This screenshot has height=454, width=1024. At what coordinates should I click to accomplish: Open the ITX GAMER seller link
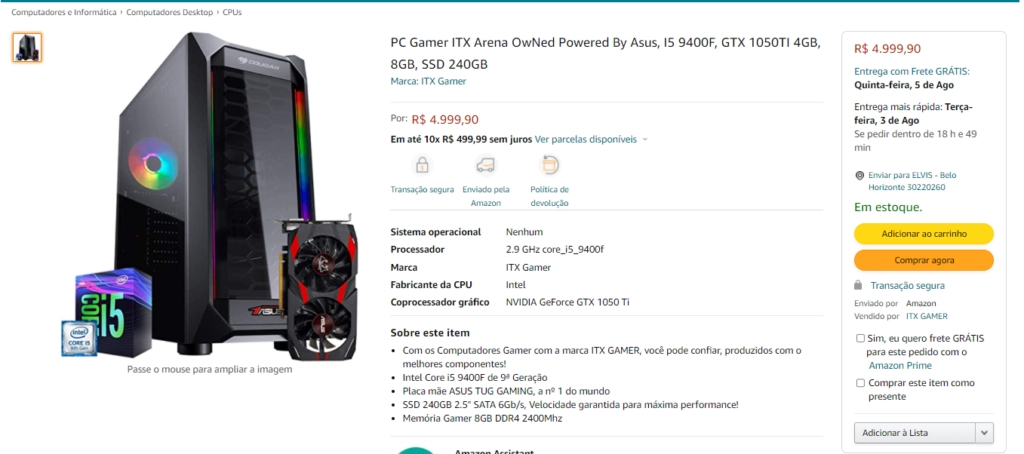927,316
